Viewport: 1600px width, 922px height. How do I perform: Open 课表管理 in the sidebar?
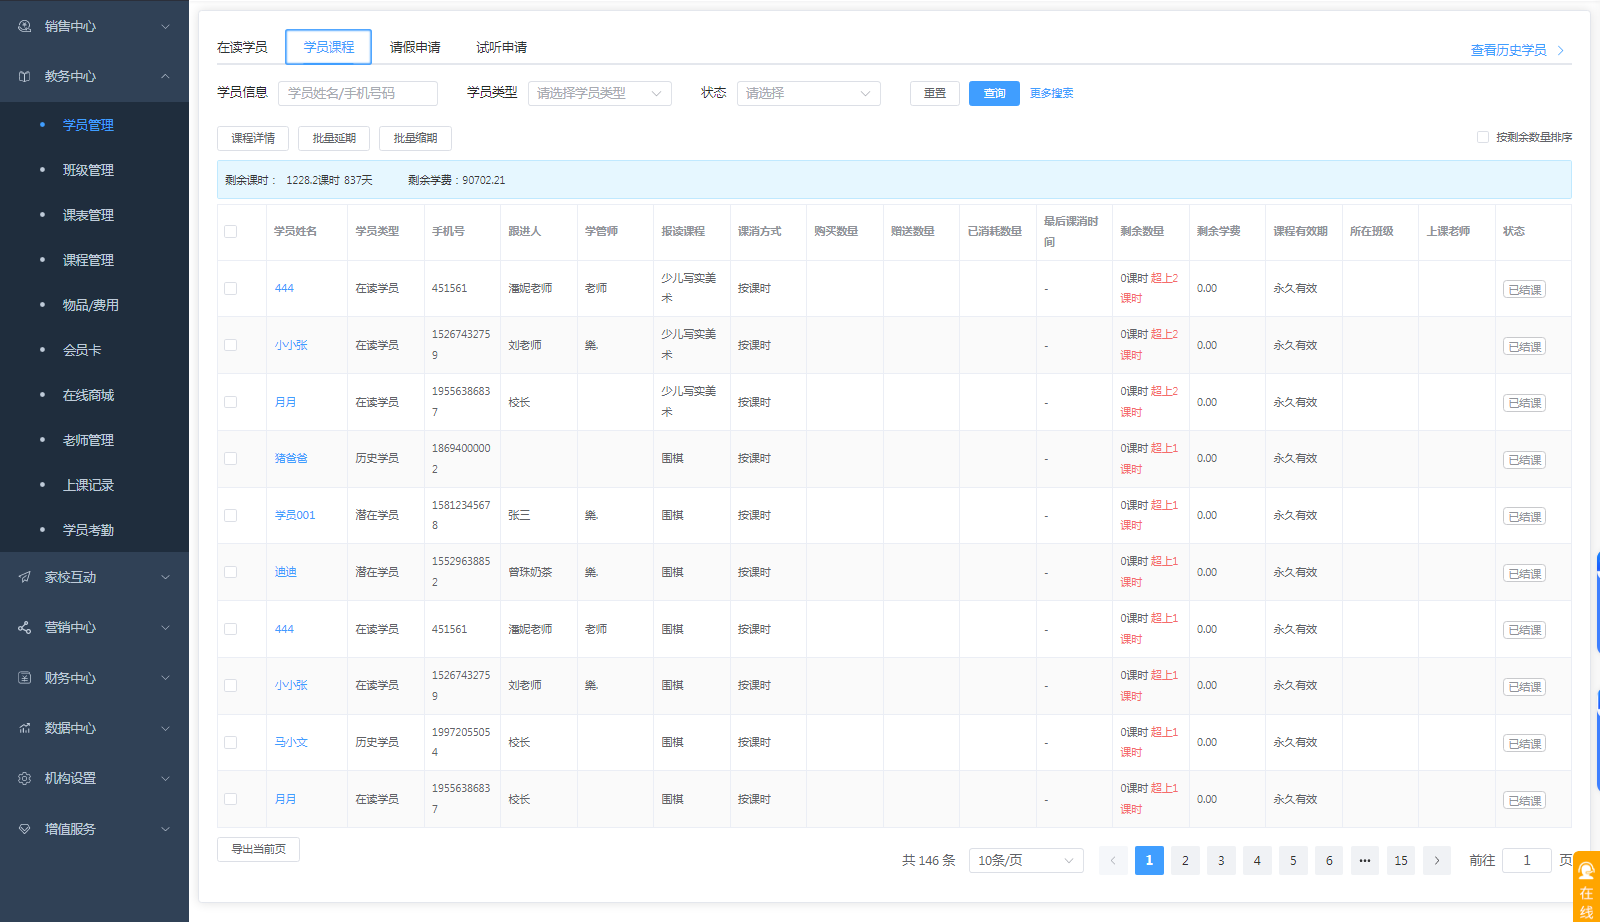[x=88, y=215]
